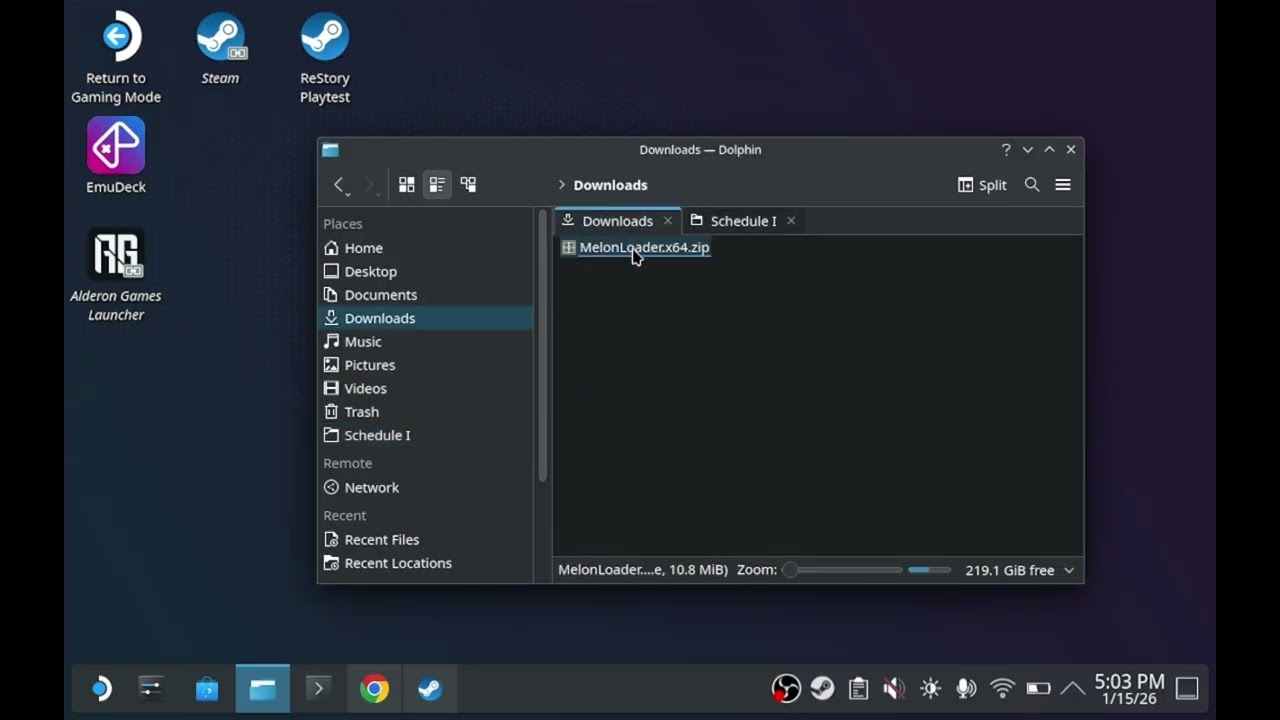Go forward in Dolphin navigation

(x=370, y=185)
